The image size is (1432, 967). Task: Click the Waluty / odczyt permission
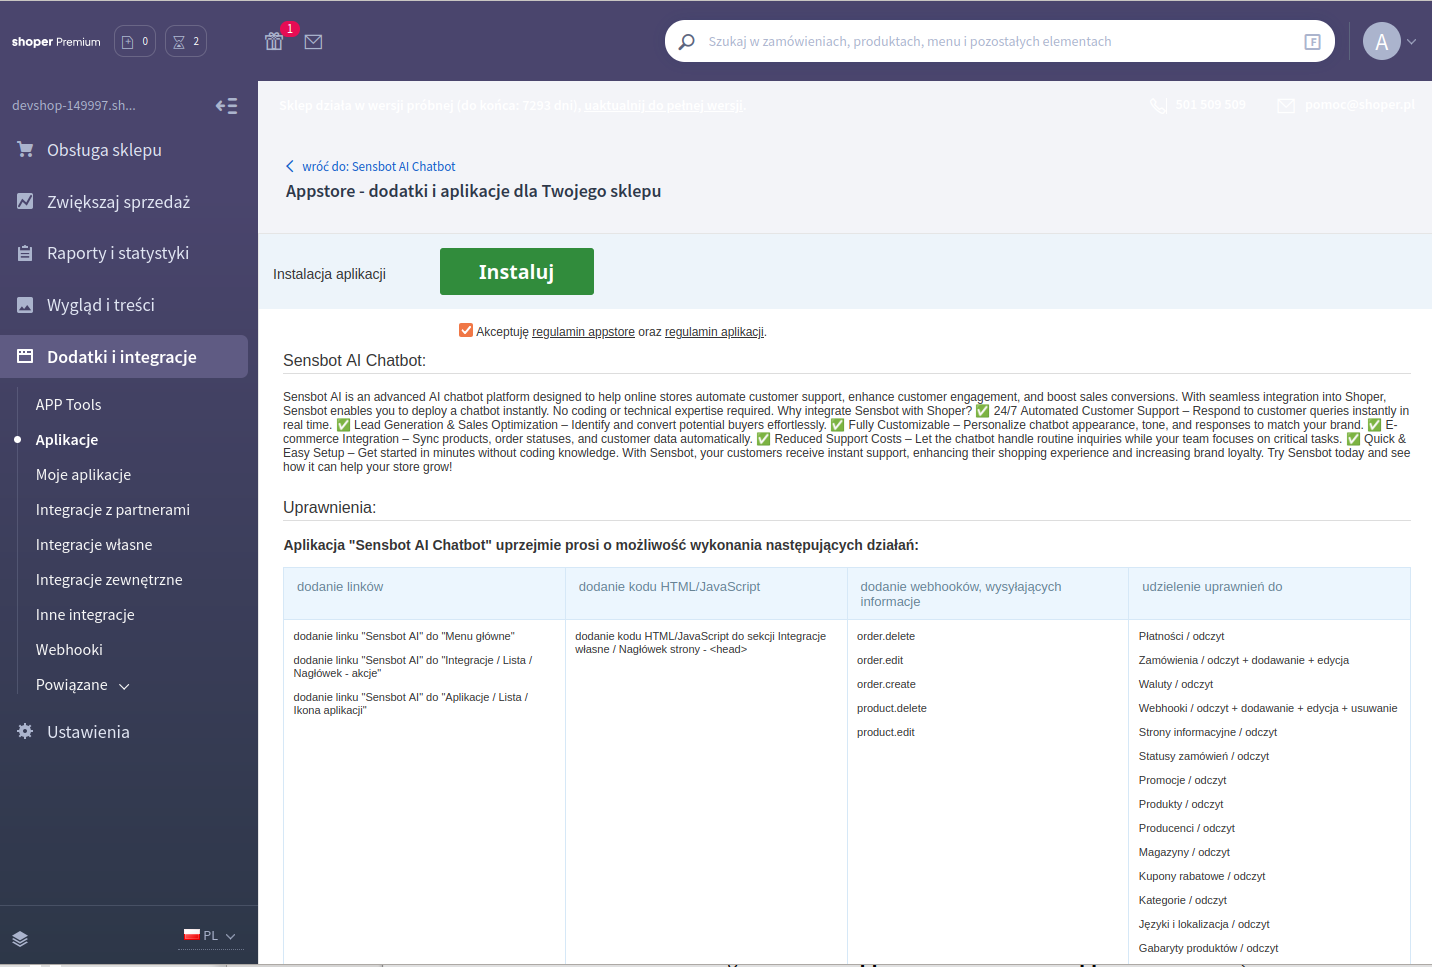point(1176,684)
